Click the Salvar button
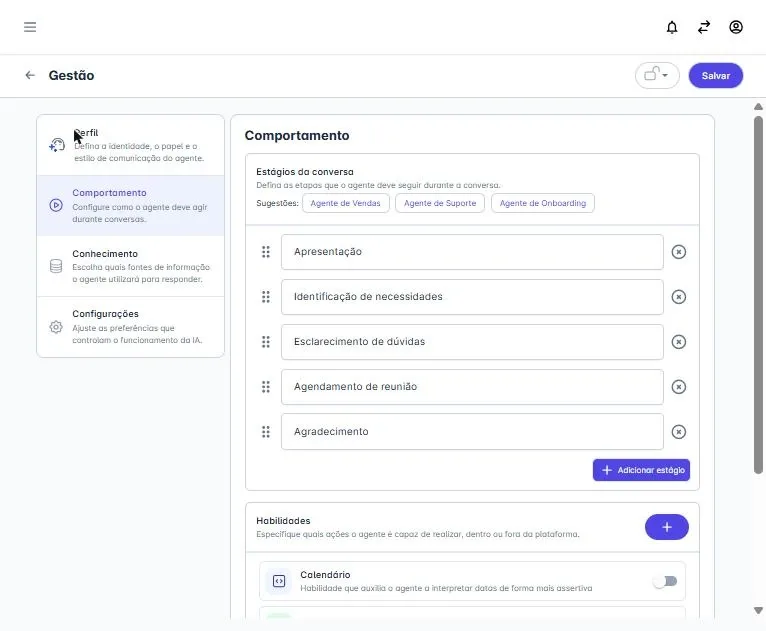 pyautogui.click(x=715, y=76)
